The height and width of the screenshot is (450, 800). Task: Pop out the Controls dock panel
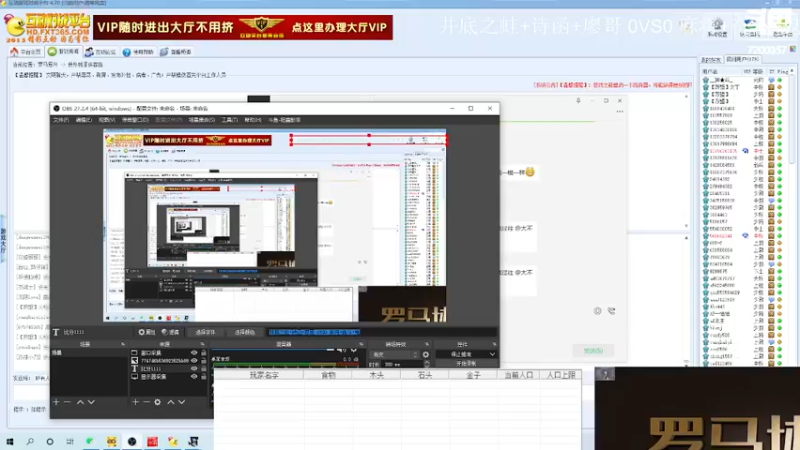click(494, 344)
